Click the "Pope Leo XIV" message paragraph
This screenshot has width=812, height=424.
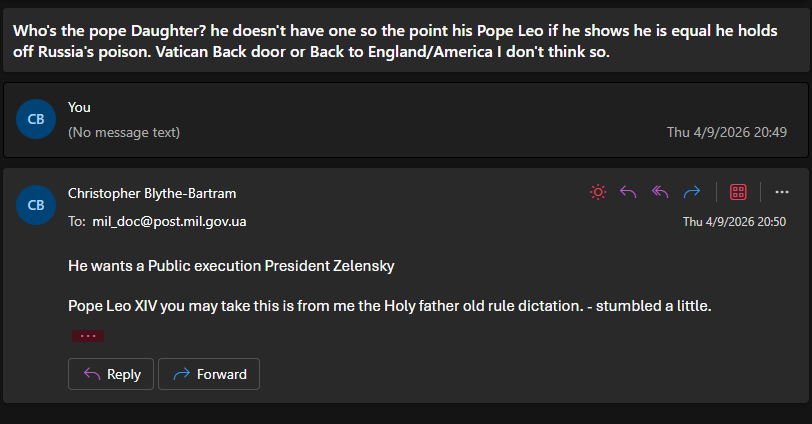pyautogui.click(x=389, y=306)
